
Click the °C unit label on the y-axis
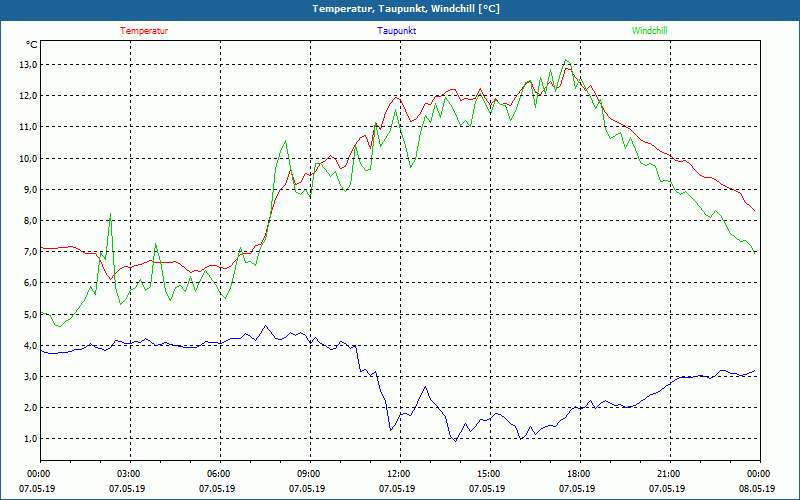[32, 45]
